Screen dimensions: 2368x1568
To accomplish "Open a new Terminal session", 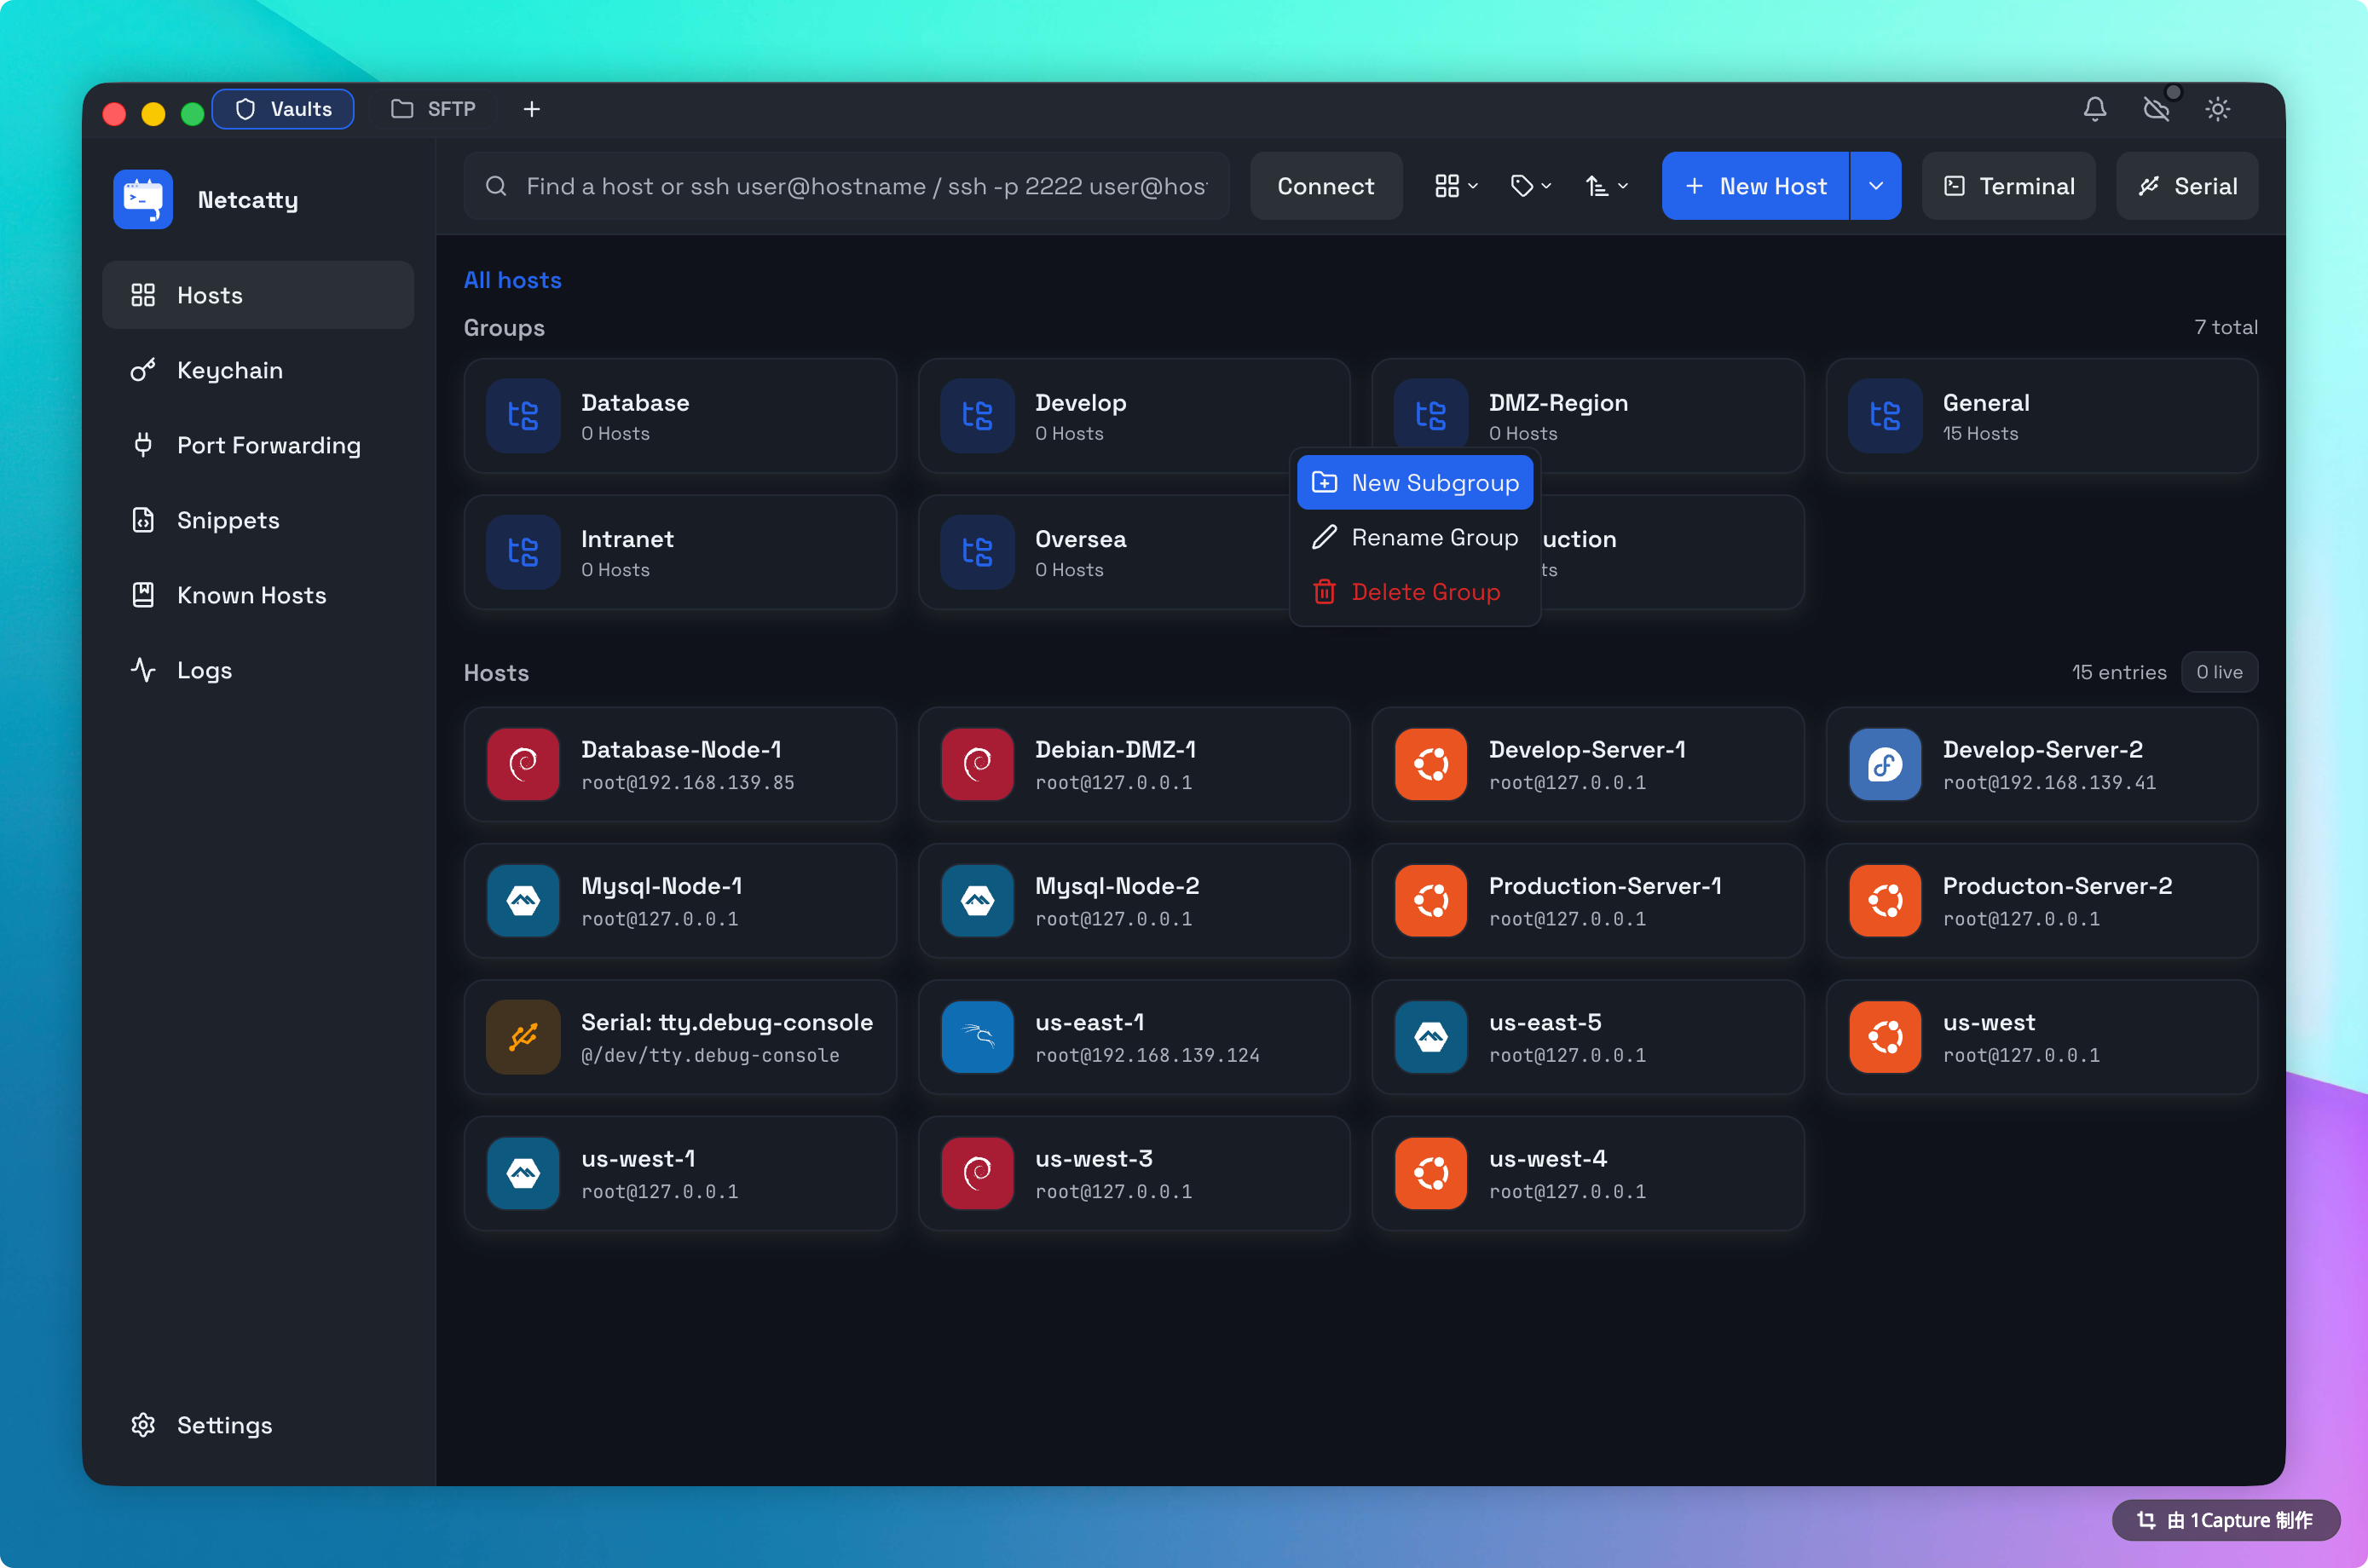I will (x=2008, y=186).
